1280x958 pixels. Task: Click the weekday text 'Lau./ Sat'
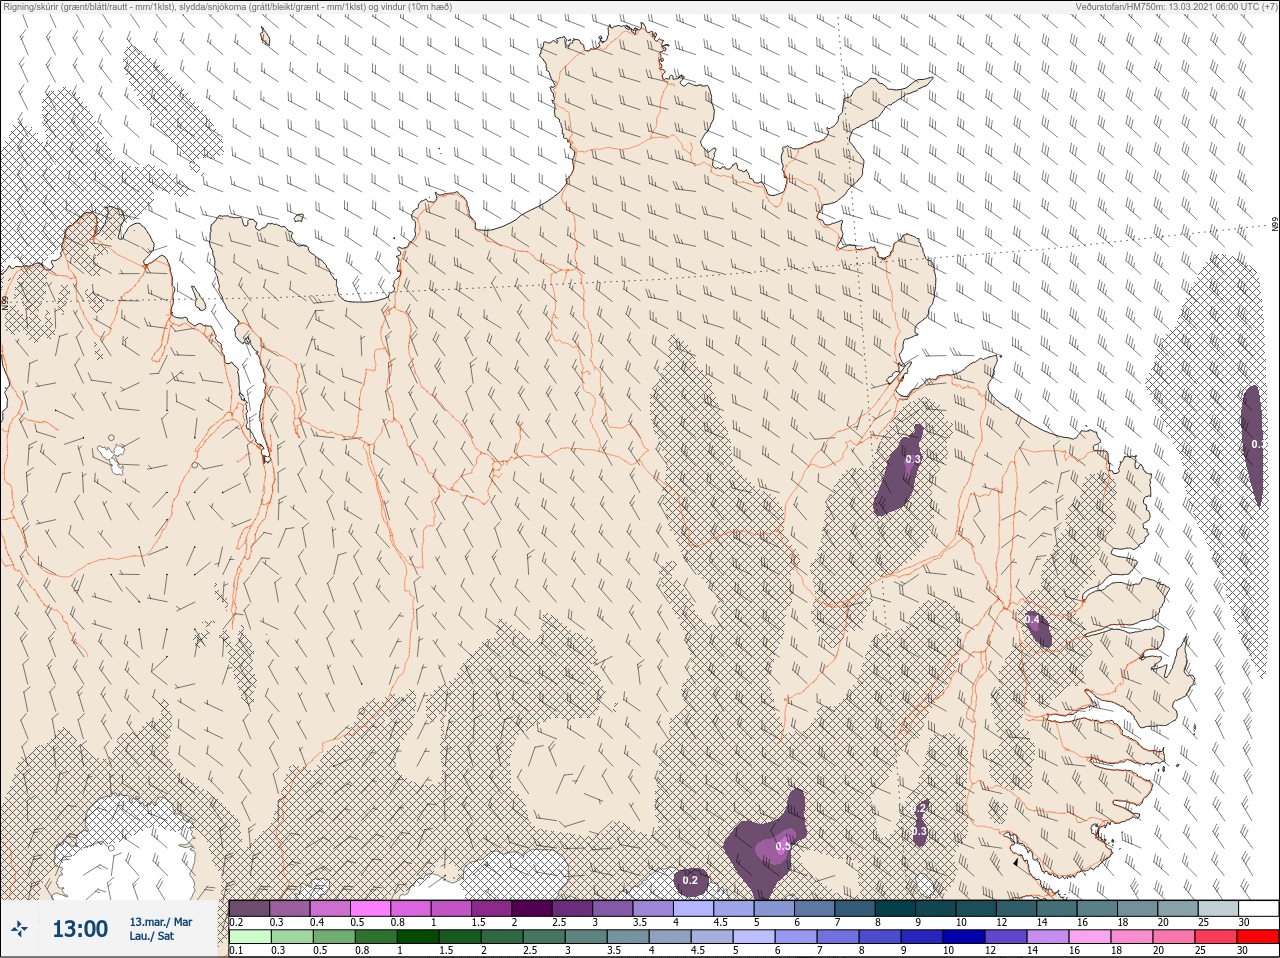(x=151, y=936)
